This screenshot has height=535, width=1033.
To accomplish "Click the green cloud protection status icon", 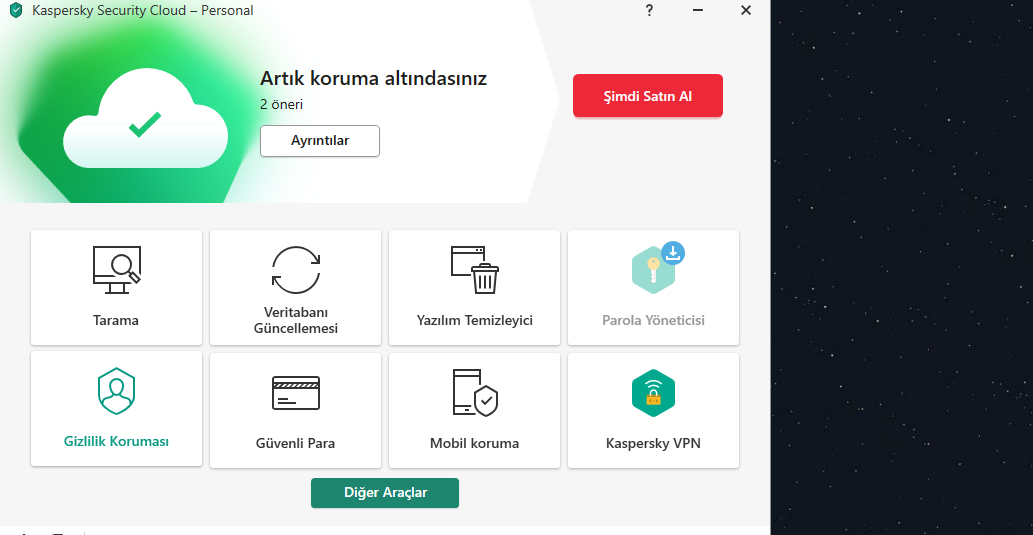I will click(x=146, y=119).
